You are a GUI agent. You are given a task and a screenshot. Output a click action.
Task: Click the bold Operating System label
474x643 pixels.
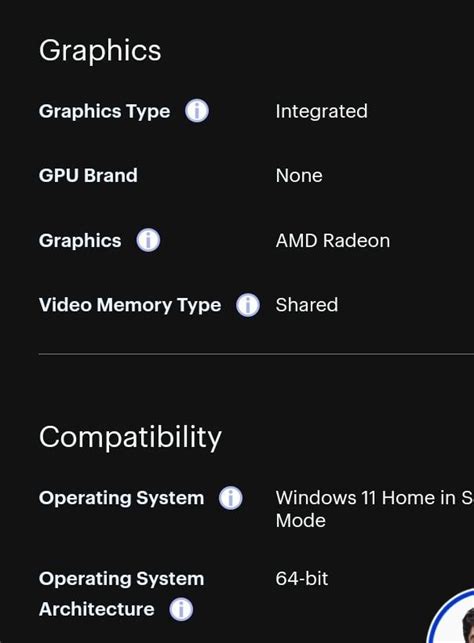coord(121,498)
